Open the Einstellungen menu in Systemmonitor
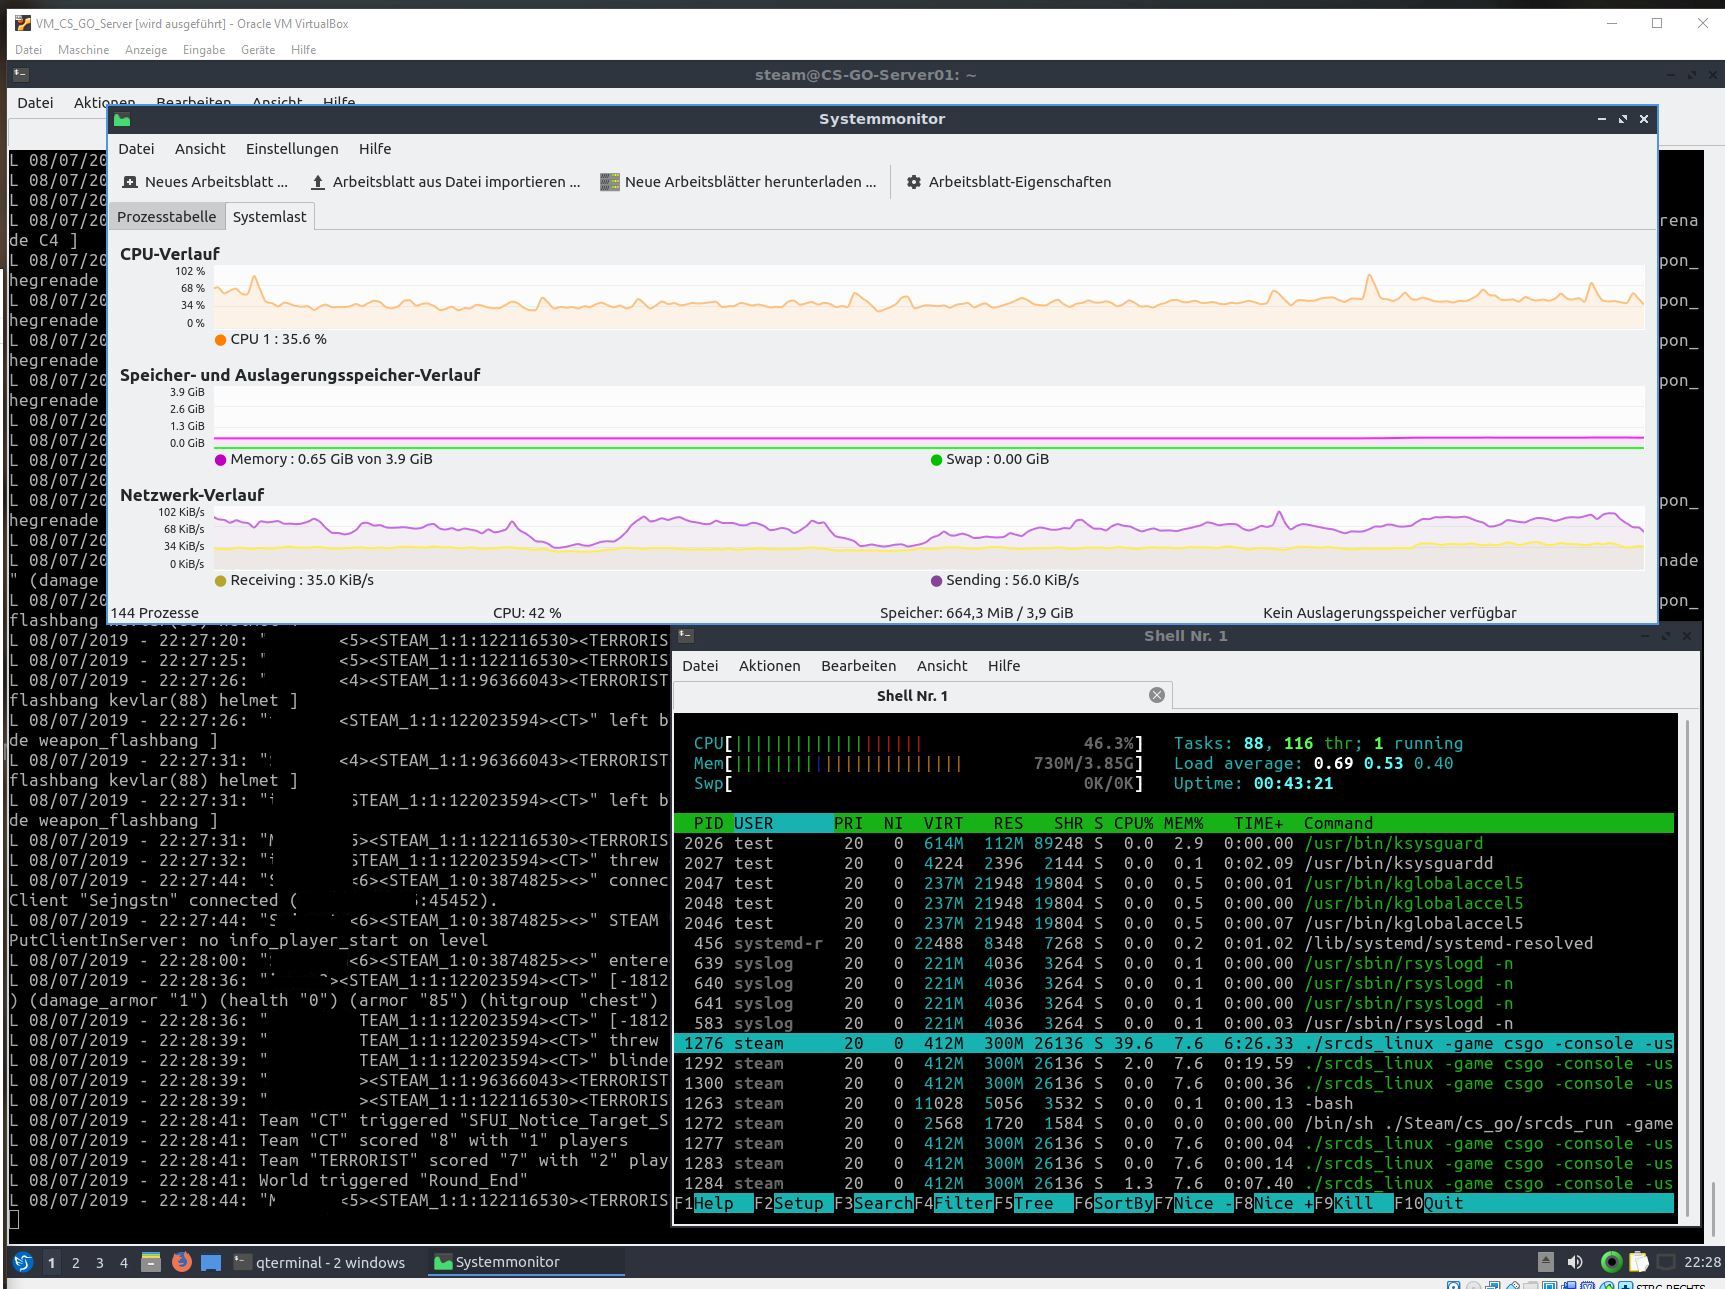The width and height of the screenshot is (1725, 1289). pyautogui.click(x=291, y=148)
